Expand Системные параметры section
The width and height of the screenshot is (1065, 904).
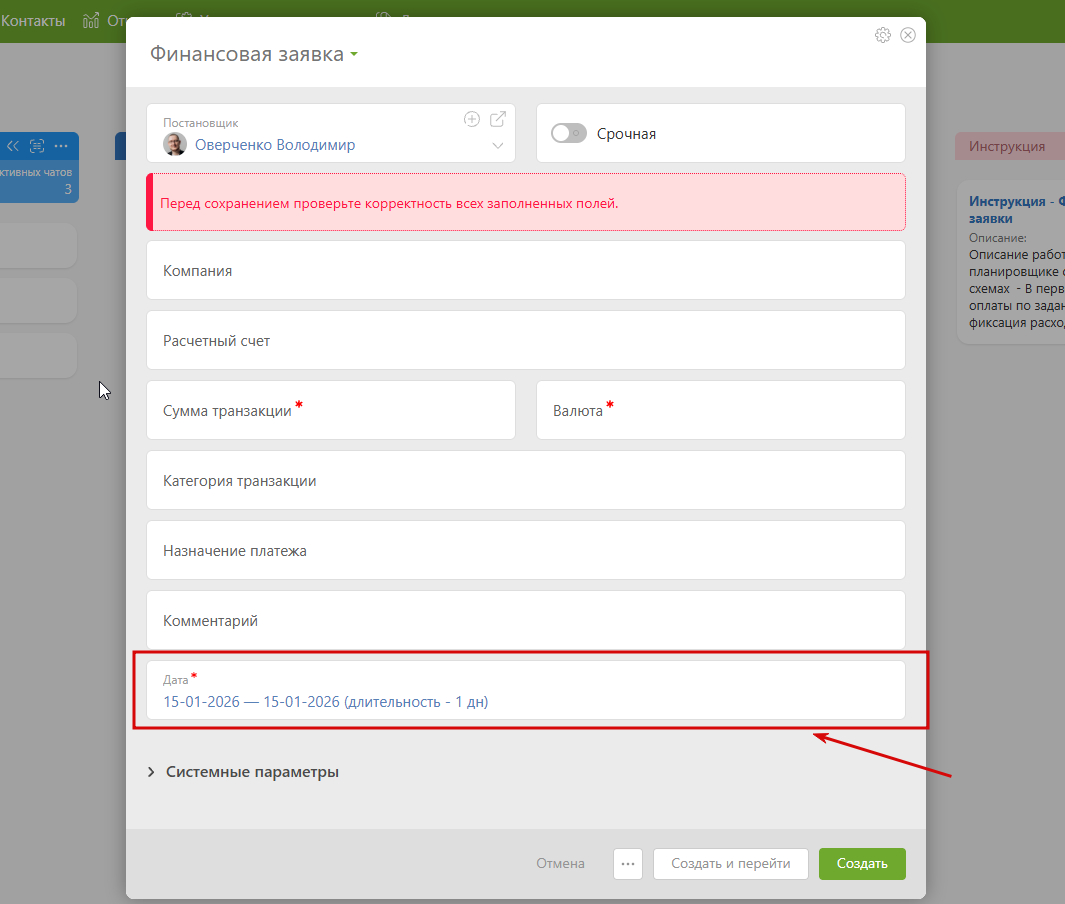click(243, 772)
